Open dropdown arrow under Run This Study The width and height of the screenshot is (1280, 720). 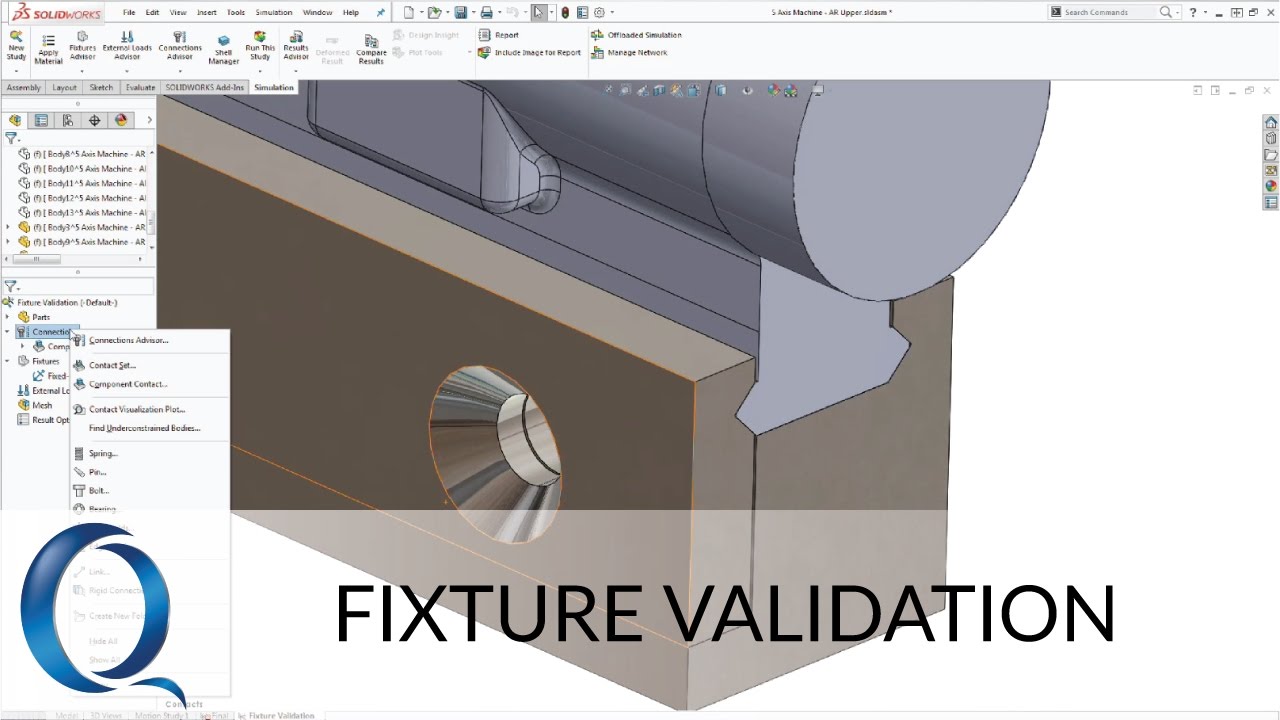[260, 71]
